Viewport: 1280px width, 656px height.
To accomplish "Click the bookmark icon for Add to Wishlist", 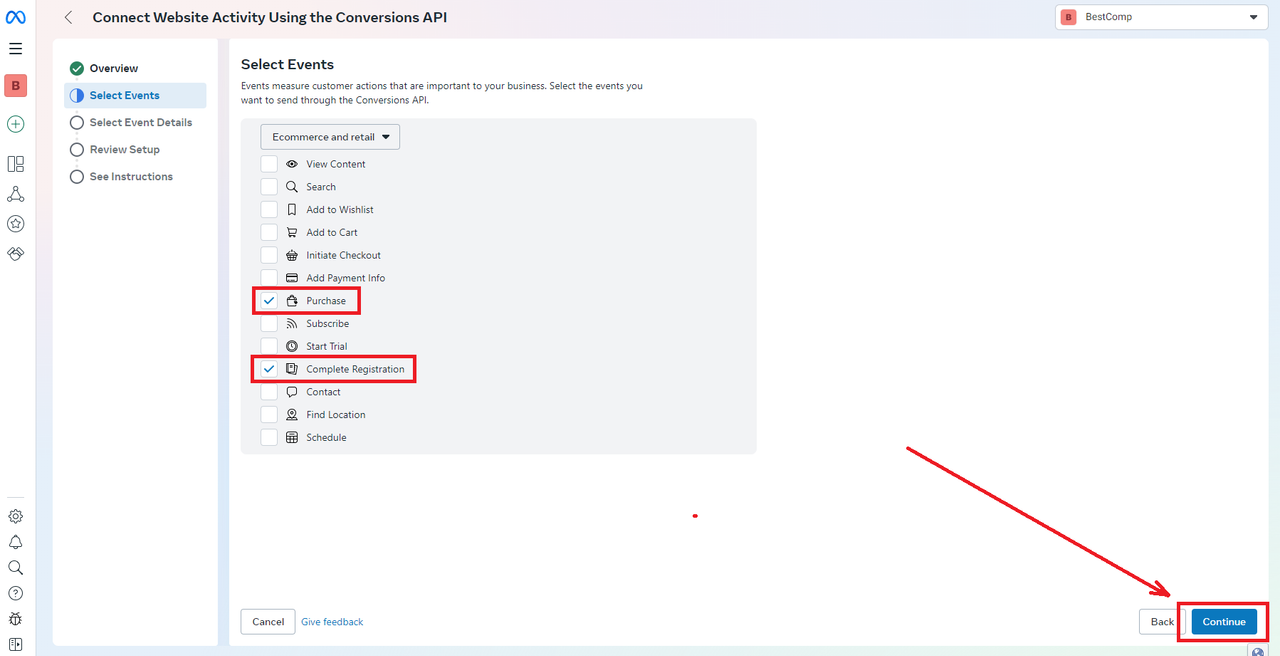I will click(x=292, y=210).
